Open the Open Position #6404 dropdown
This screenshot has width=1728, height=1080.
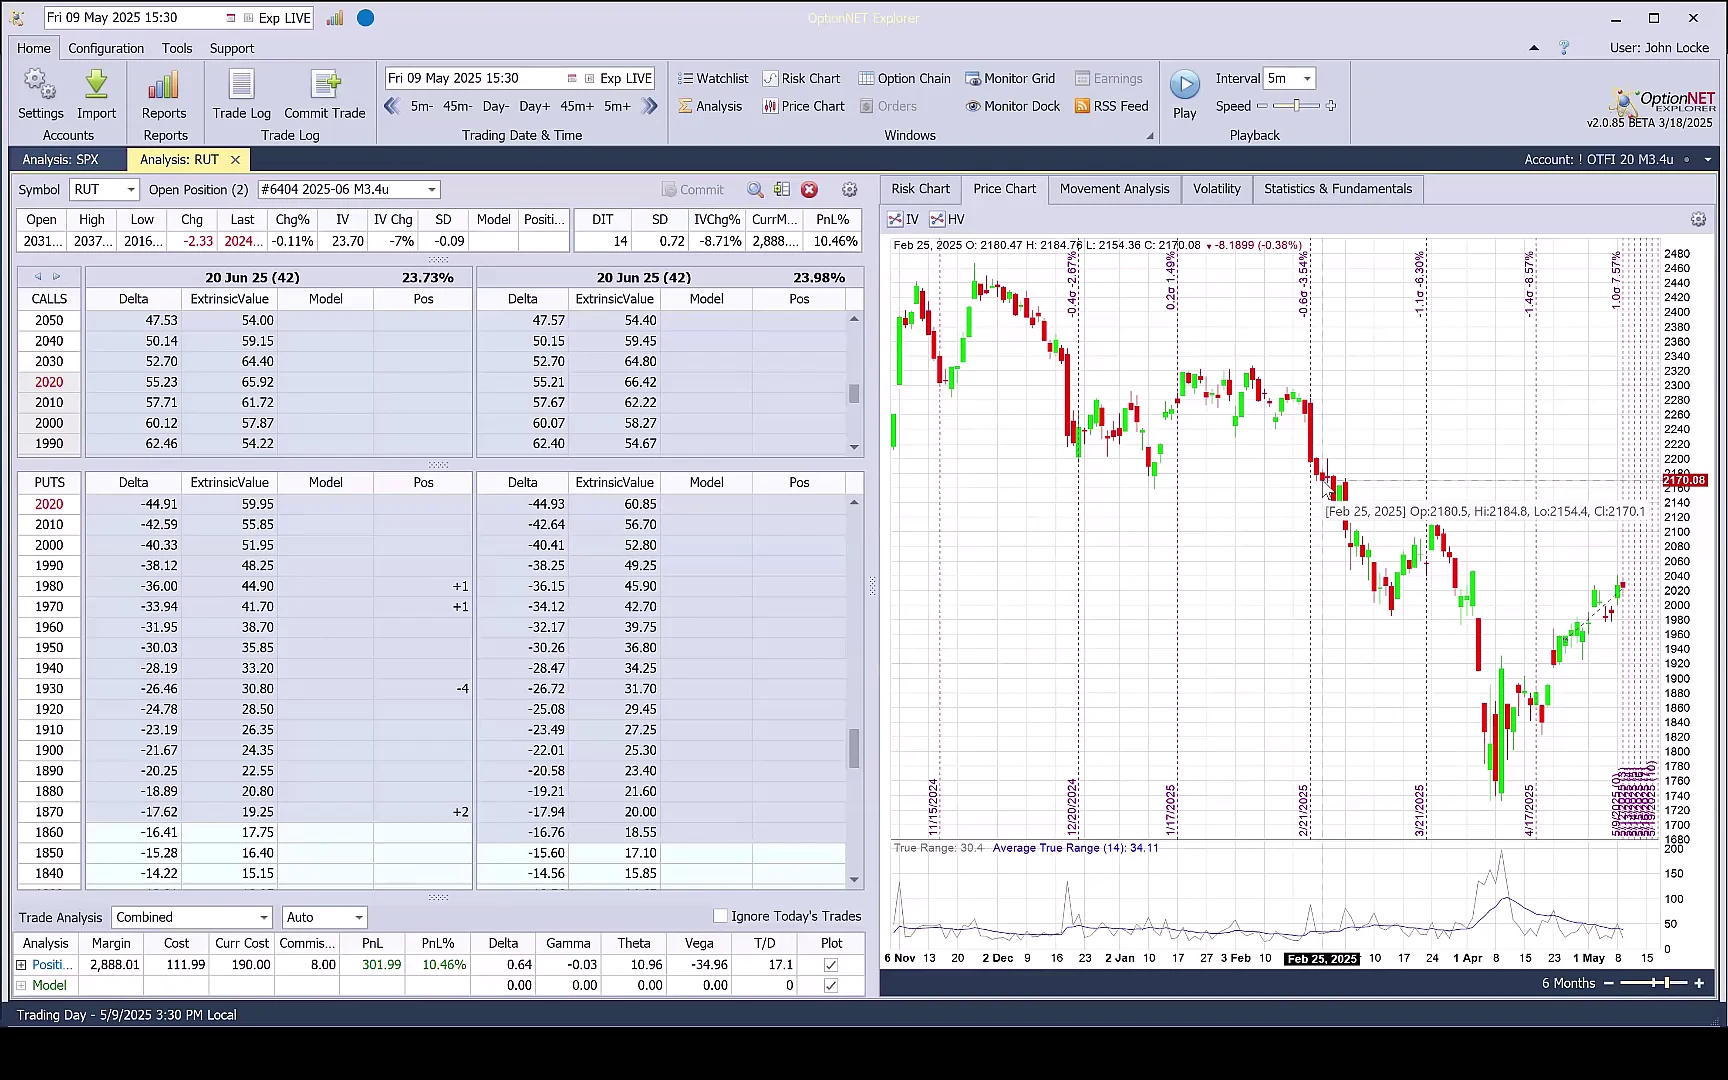point(431,190)
